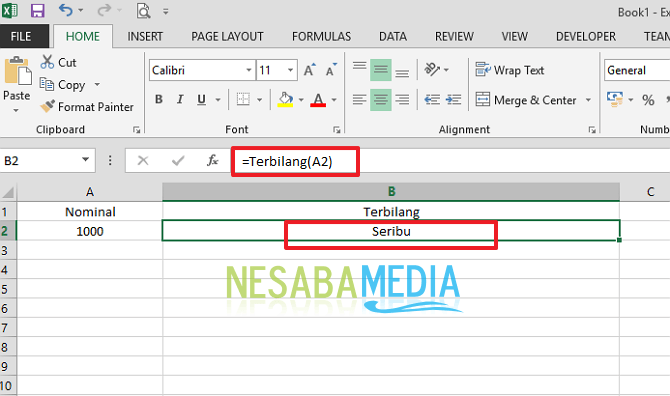Click the Name Box showing B2
This screenshot has width=670, height=396.
click(41, 161)
